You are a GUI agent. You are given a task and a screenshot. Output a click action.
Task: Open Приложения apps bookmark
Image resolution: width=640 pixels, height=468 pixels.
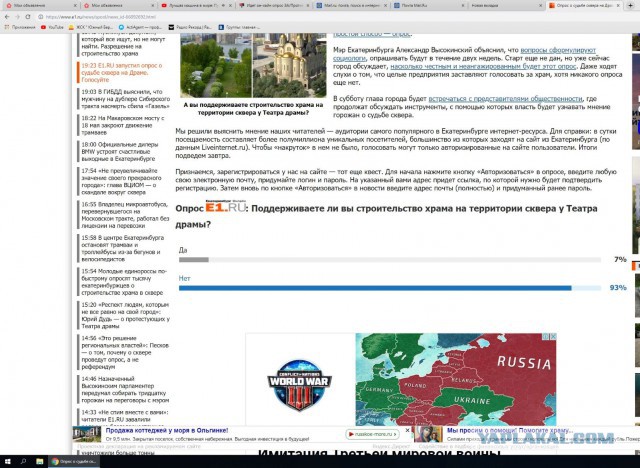[x=20, y=27]
